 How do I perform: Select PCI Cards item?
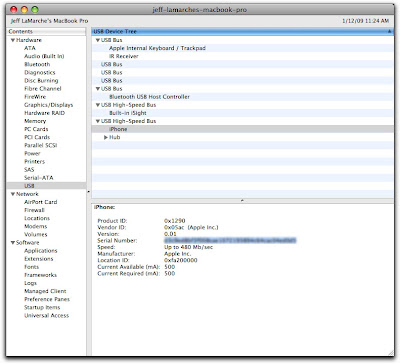[x=37, y=137]
